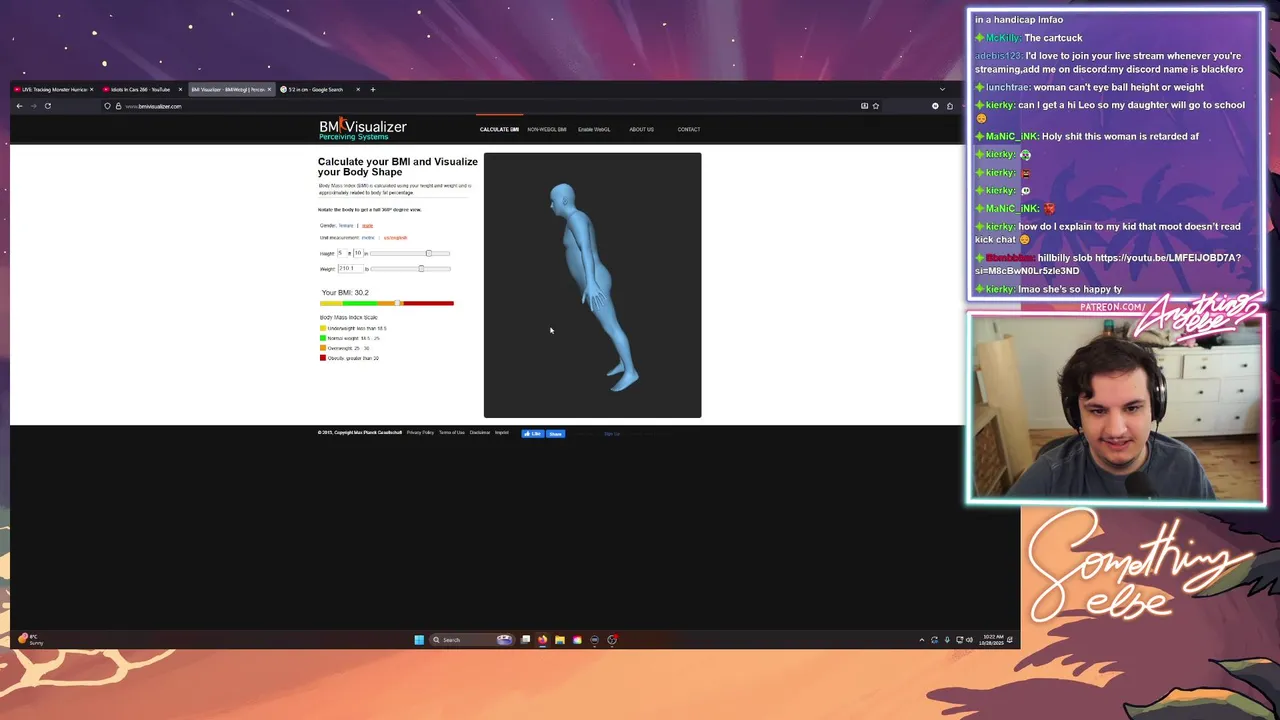Image resolution: width=1280 pixels, height=720 pixels.
Task: Open the Terms of Use footer link
Action: (x=452, y=433)
